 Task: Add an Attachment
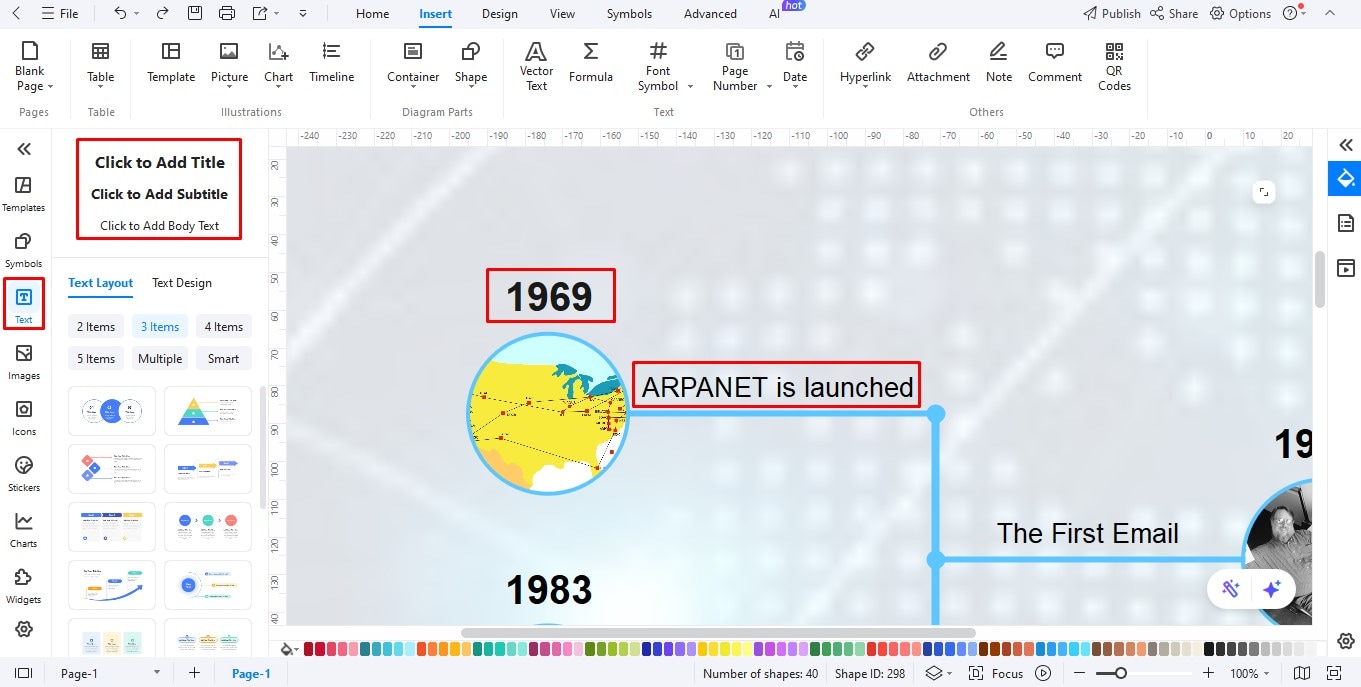click(938, 62)
